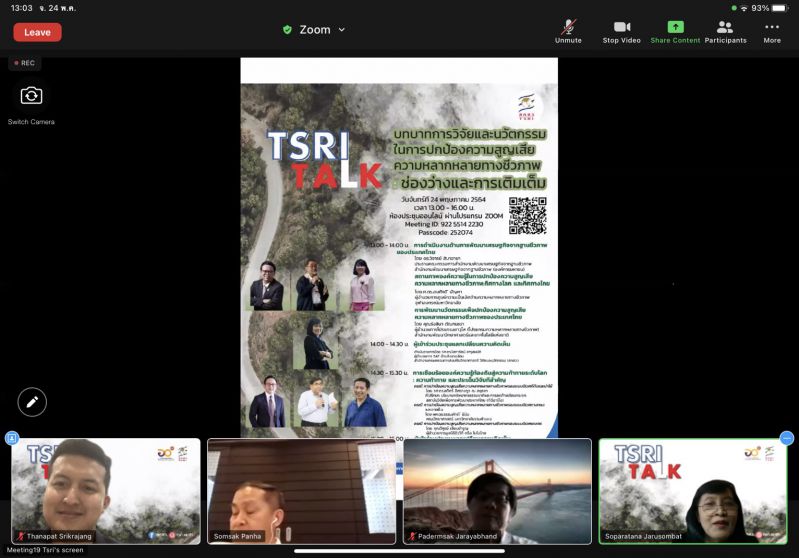The height and width of the screenshot is (558, 799).
Task: Select Somsak Panha video thumbnail
Action: (302, 491)
